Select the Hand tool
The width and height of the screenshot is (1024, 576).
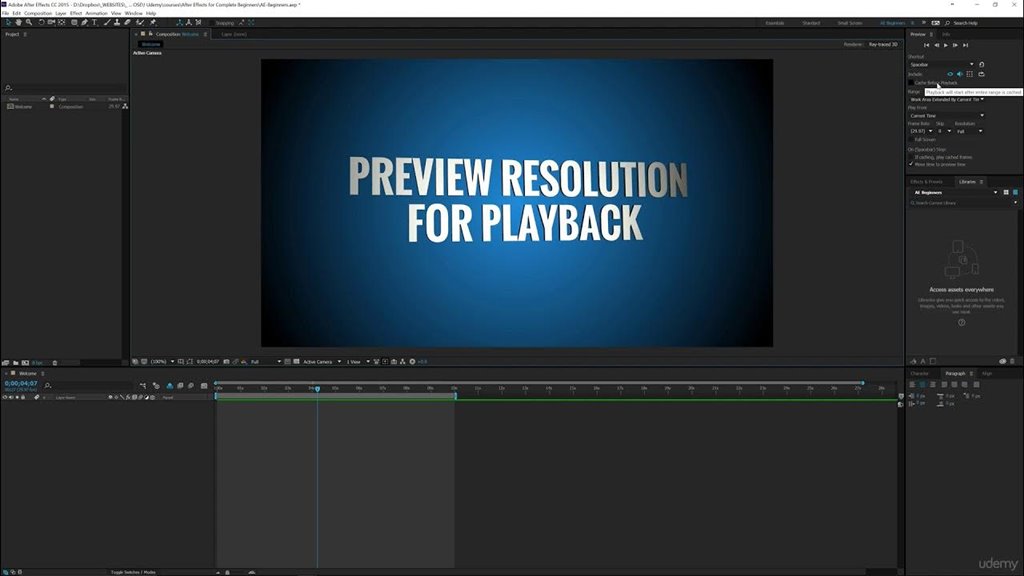click(18, 22)
